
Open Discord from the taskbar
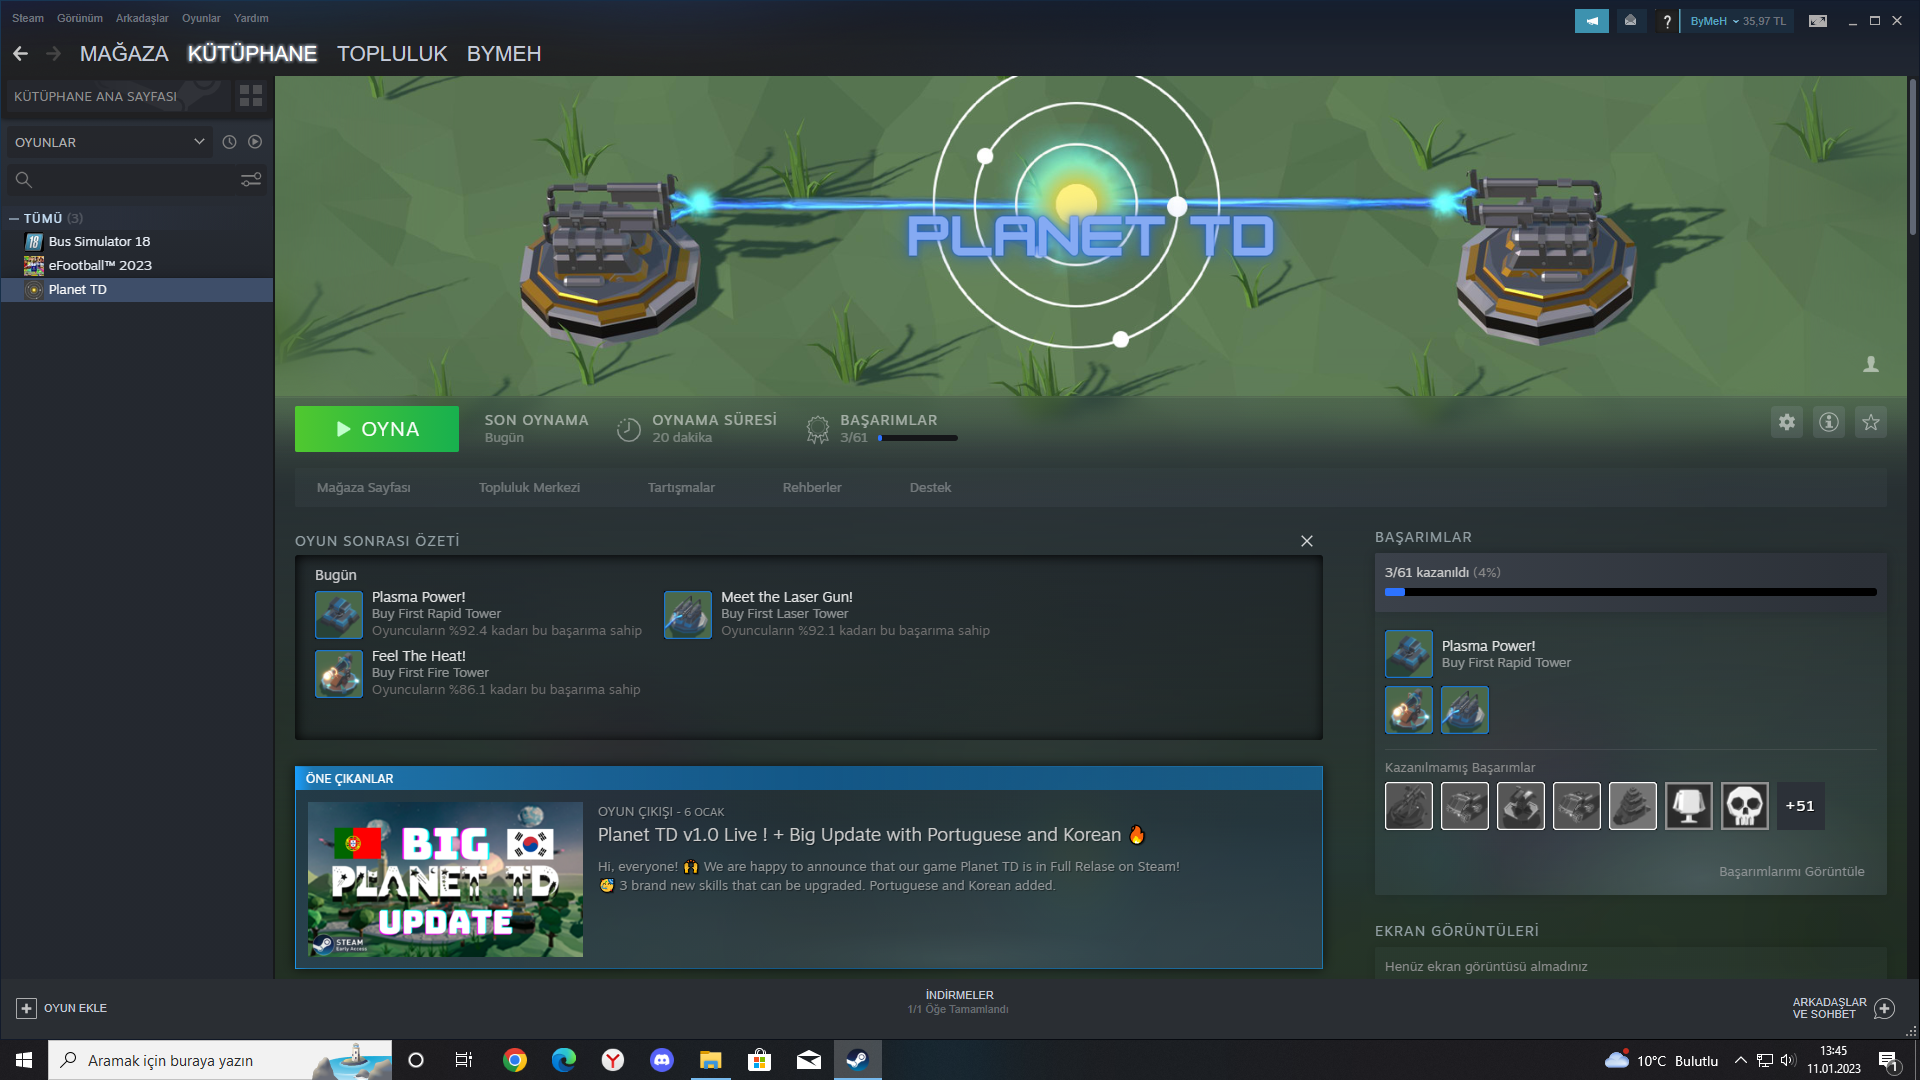[662, 1060]
